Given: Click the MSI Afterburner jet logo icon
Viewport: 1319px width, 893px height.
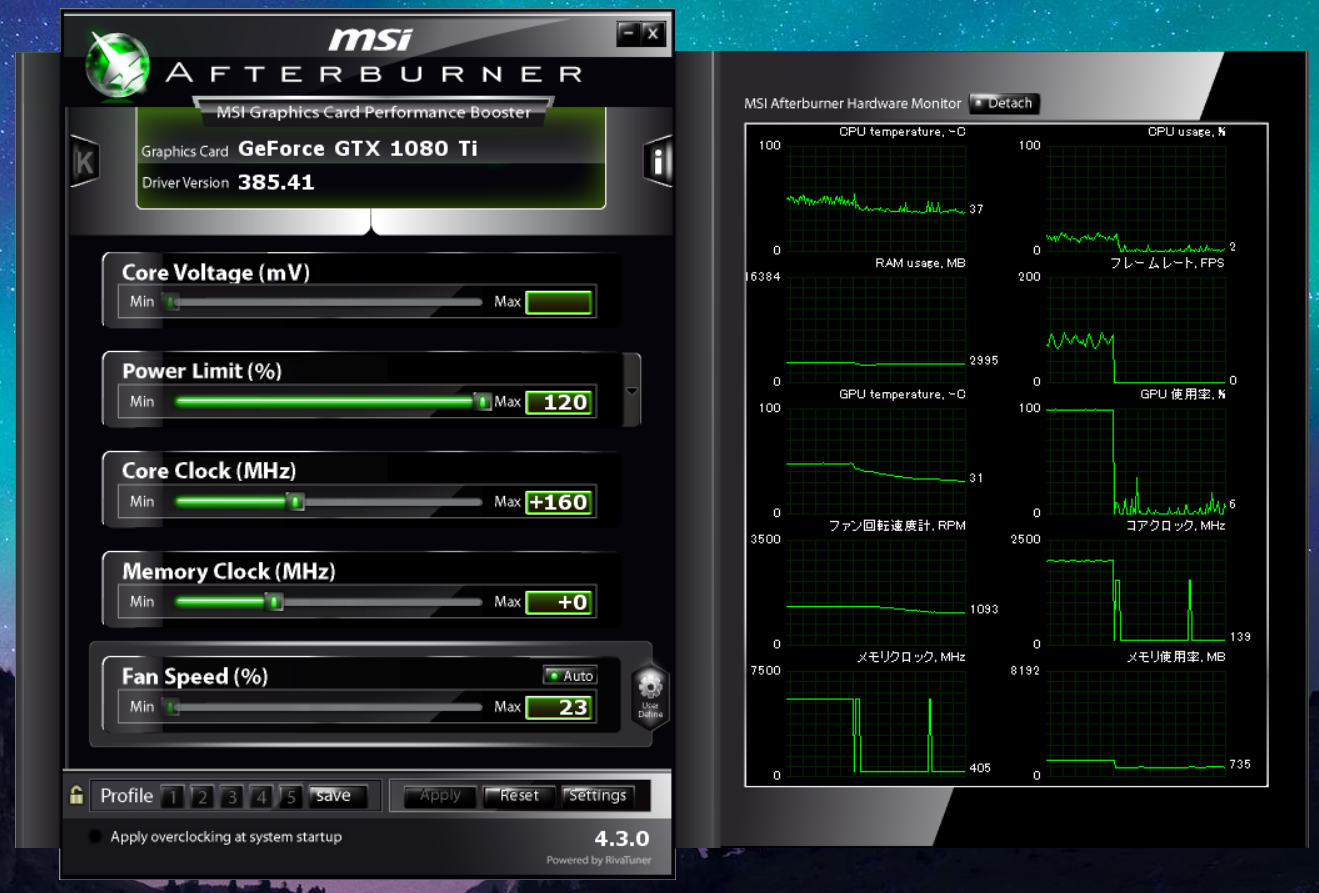Looking at the screenshot, I should tap(118, 66).
